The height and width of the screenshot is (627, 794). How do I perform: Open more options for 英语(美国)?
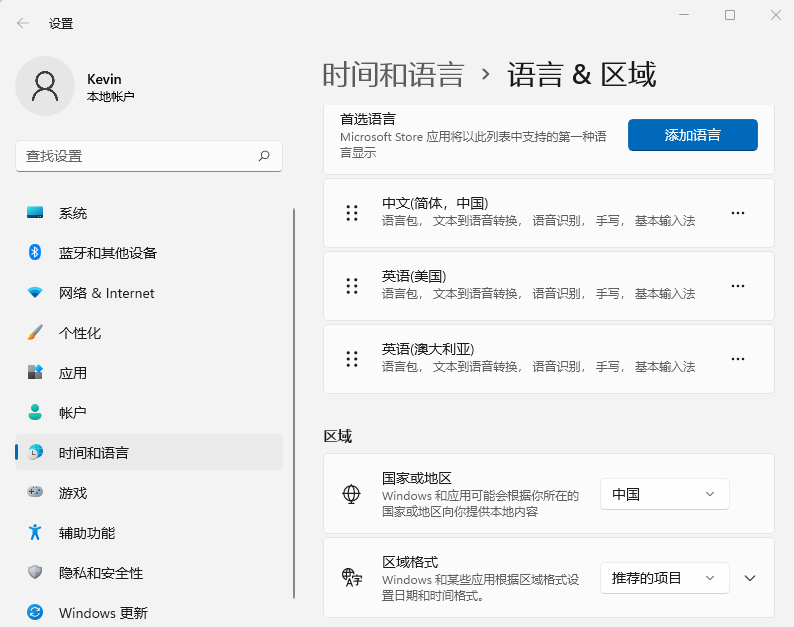738,286
